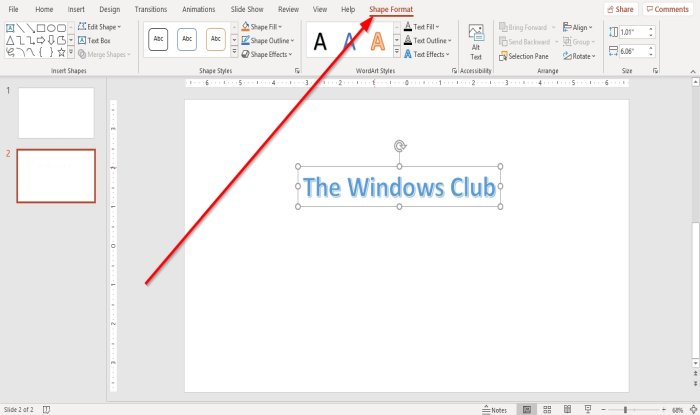The width and height of the screenshot is (700, 415).
Task: Switch to the Design tab
Action: (110, 9)
